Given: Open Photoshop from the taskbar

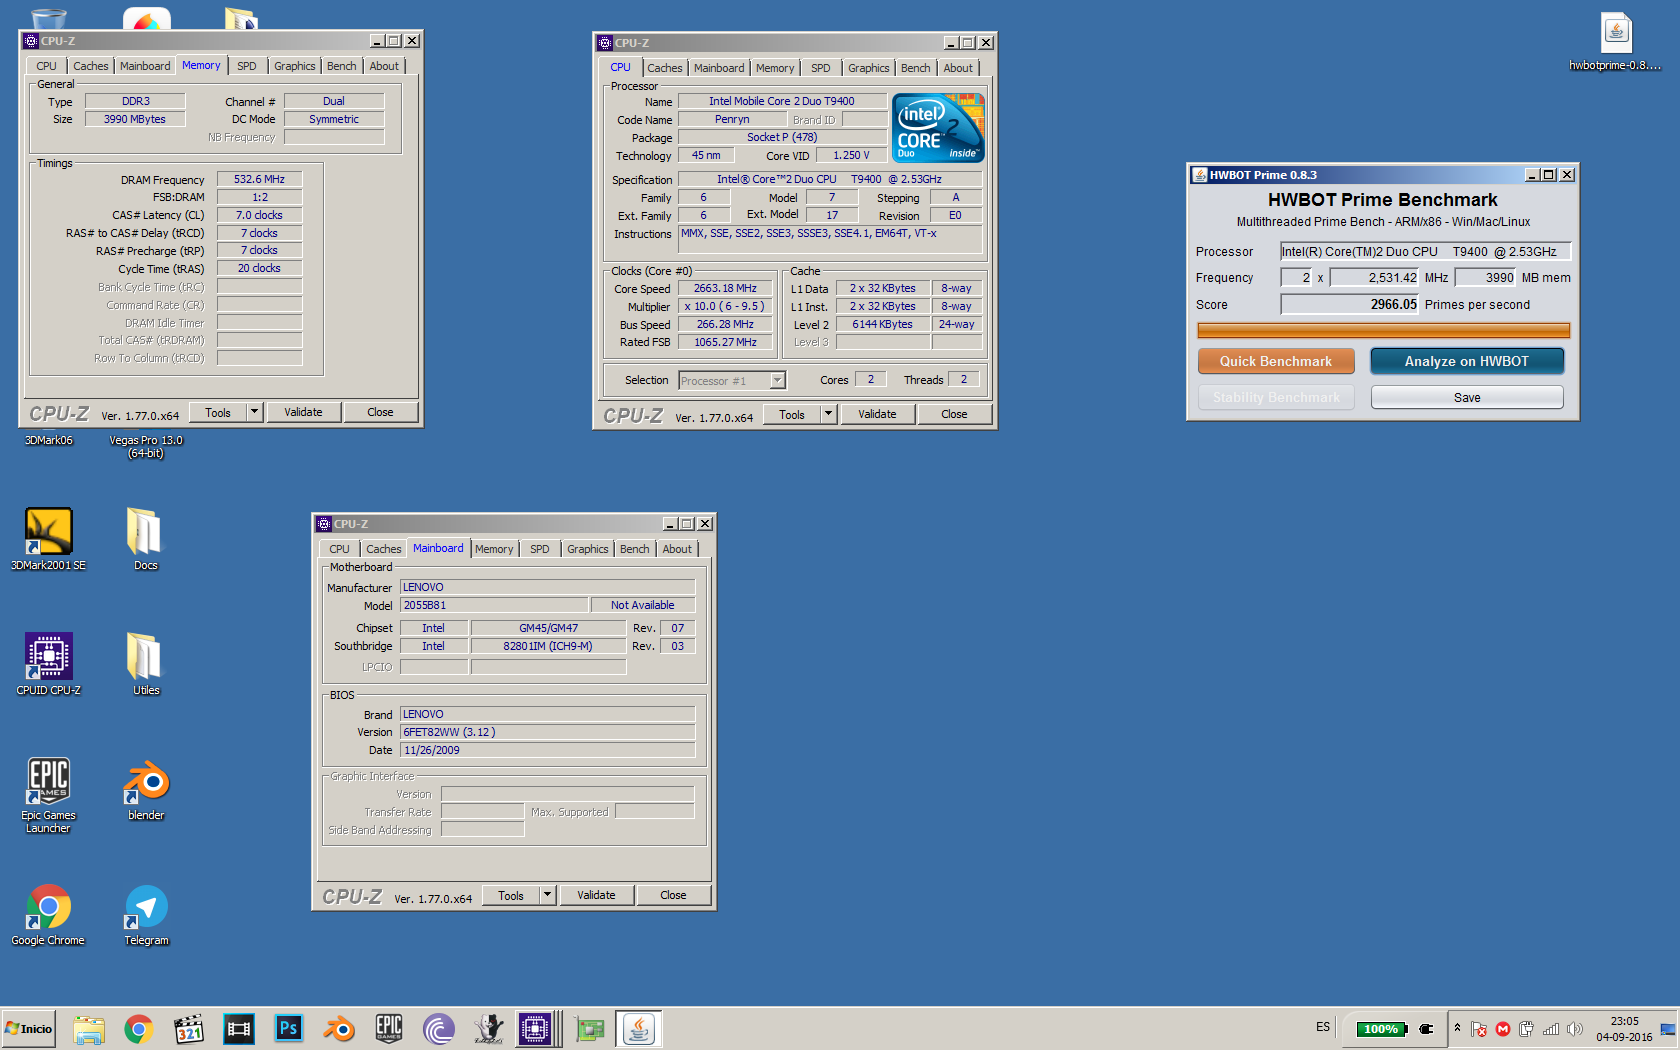Looking at the screenshot, I should 289,1029.
